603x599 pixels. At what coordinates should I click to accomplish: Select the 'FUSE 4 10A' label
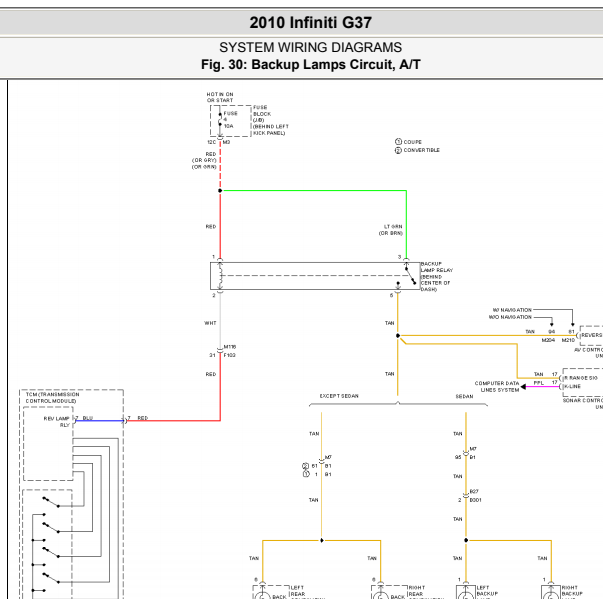230,120
